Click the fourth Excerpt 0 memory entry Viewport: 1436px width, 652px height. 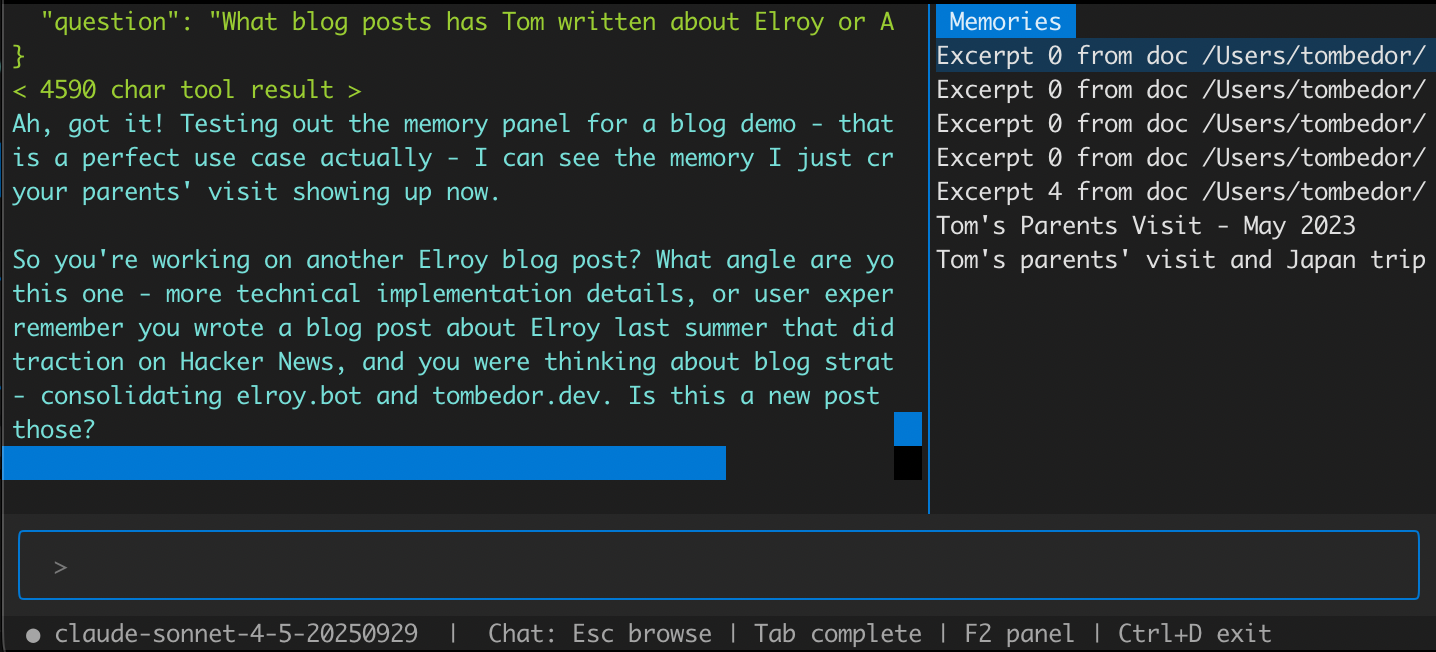(1180, 157)
